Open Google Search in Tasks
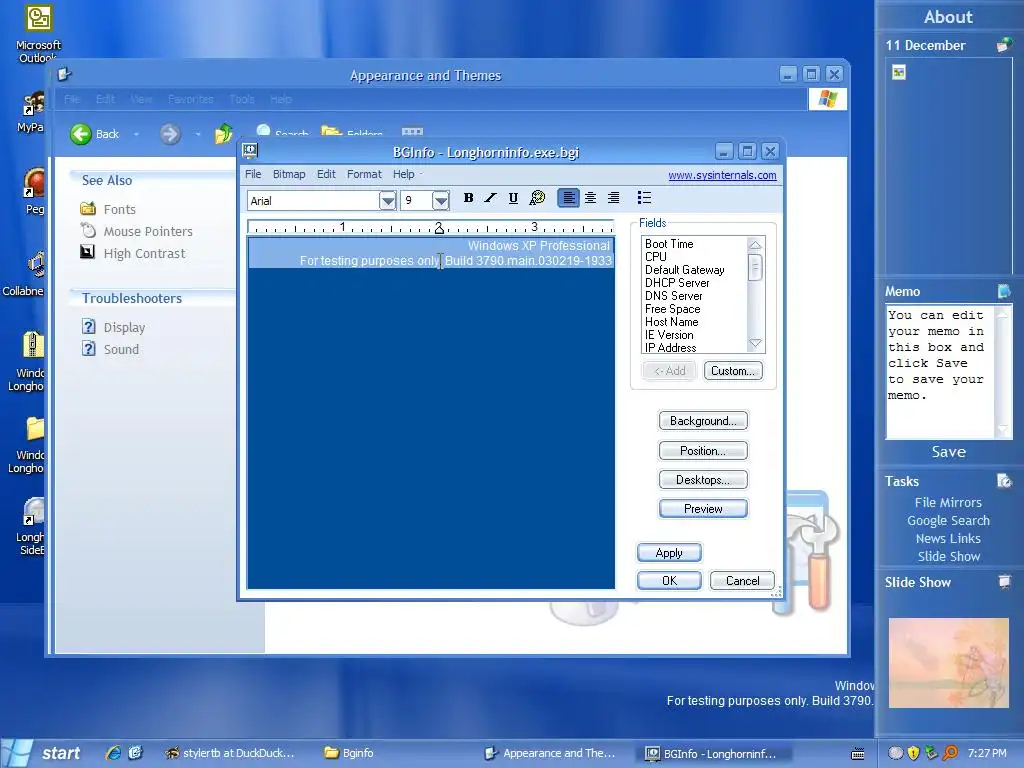1024x768 pixels. [x=948, y=520]
